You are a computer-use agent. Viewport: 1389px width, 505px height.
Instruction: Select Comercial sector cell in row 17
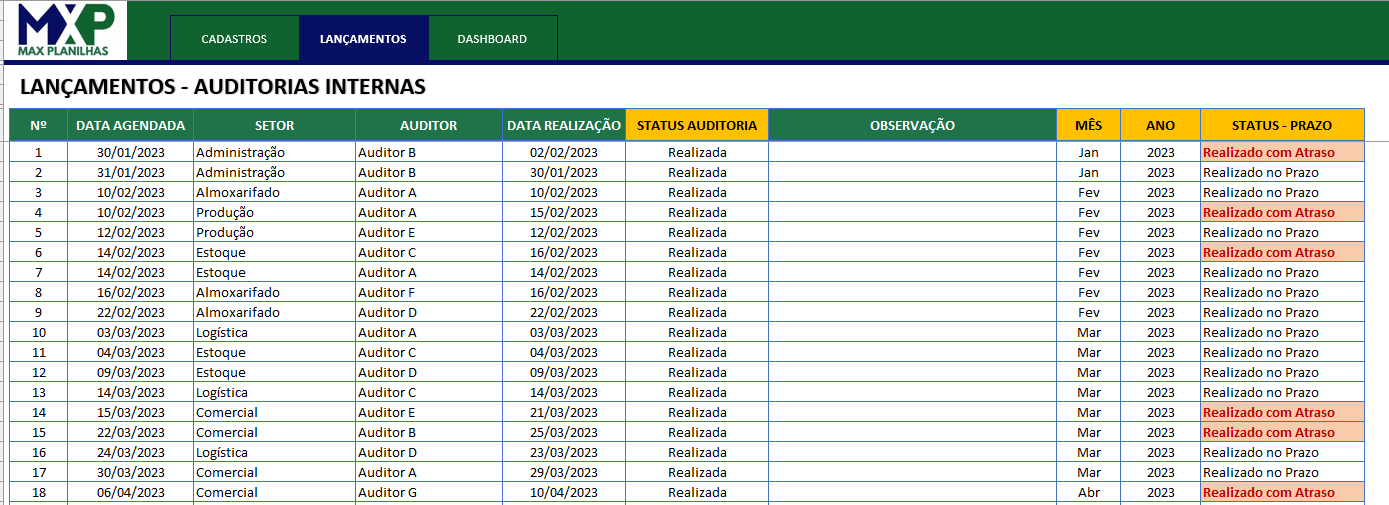(x=275, y=472)
